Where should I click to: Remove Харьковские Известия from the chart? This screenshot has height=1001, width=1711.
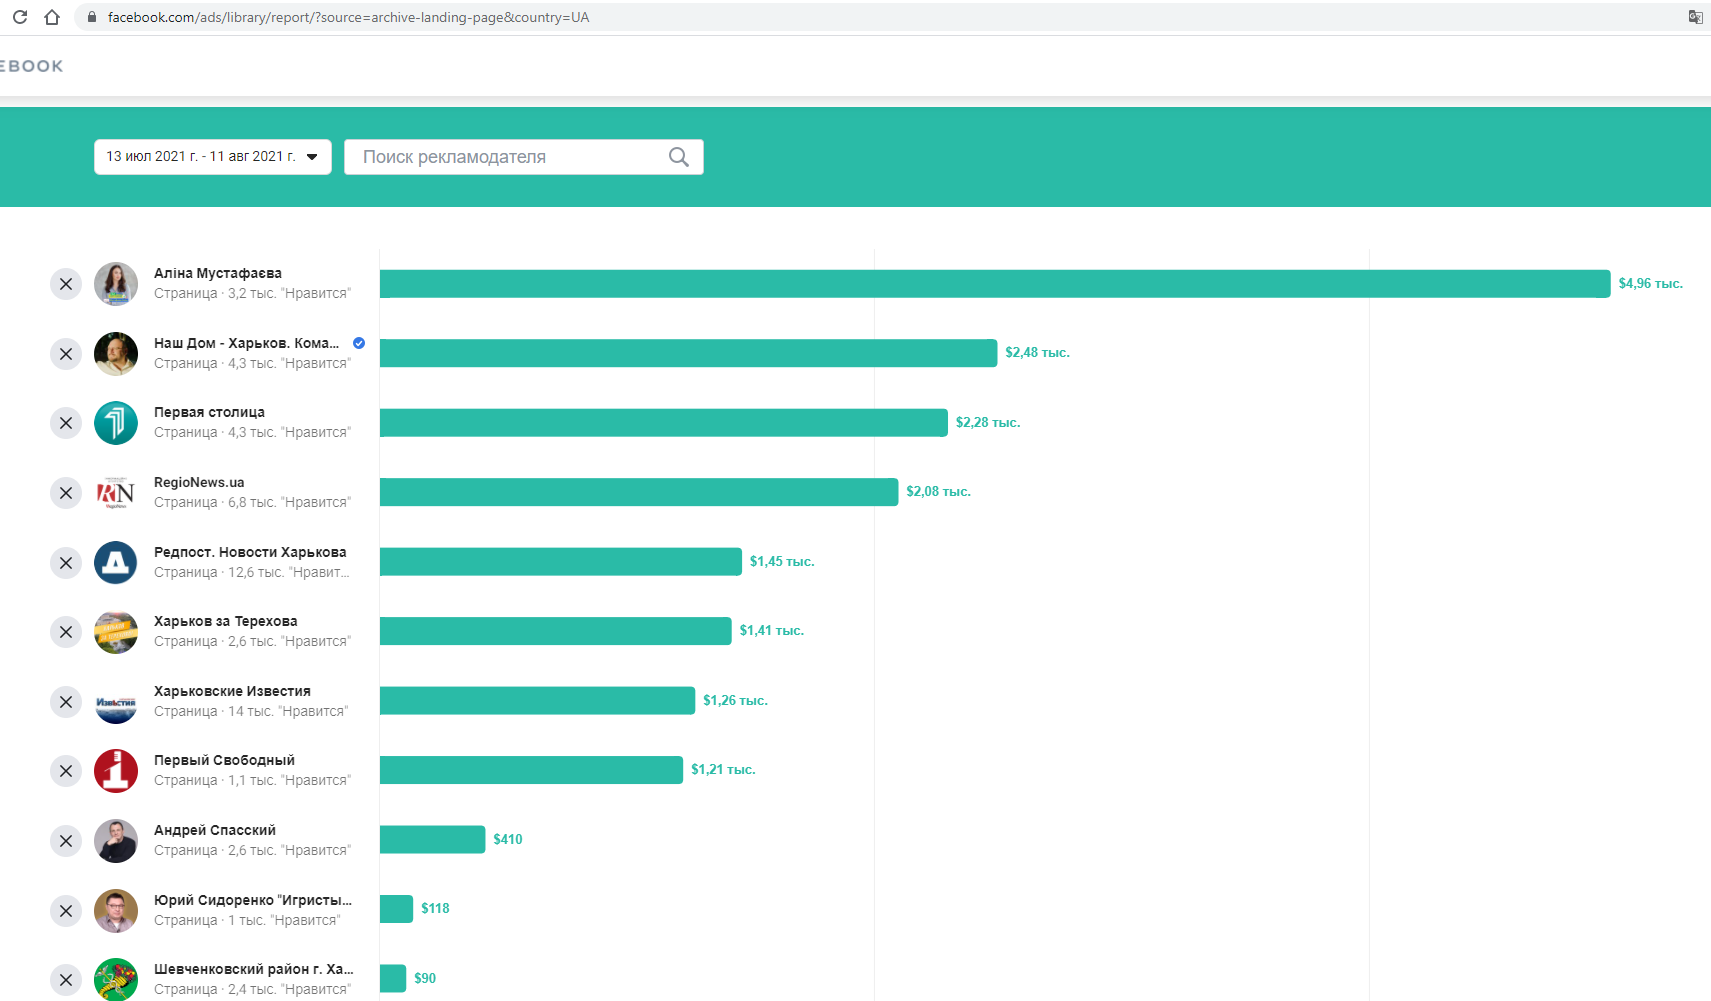click(66, 702)
